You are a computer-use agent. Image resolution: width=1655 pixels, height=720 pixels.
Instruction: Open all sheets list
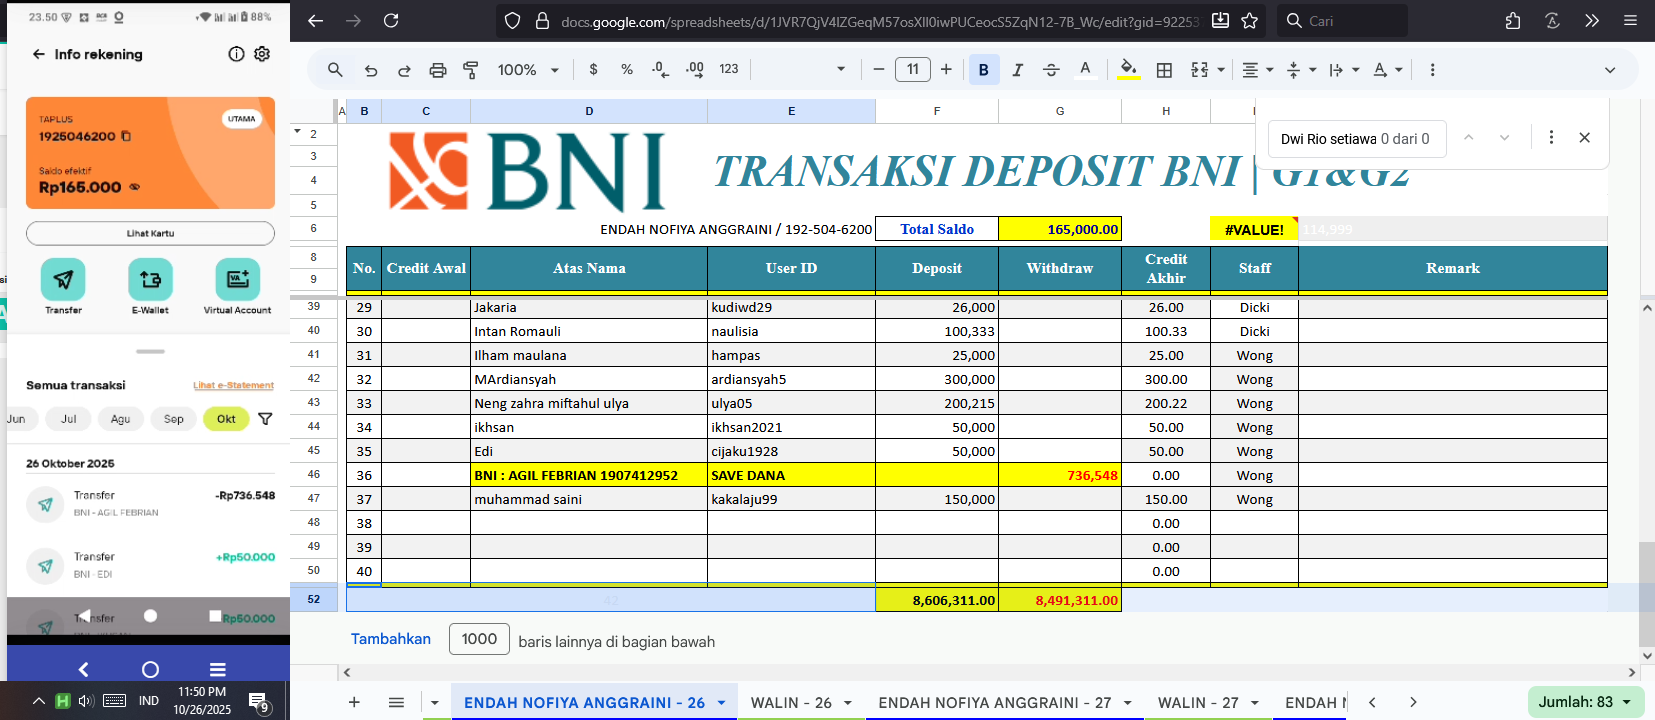tap(396, 702)
